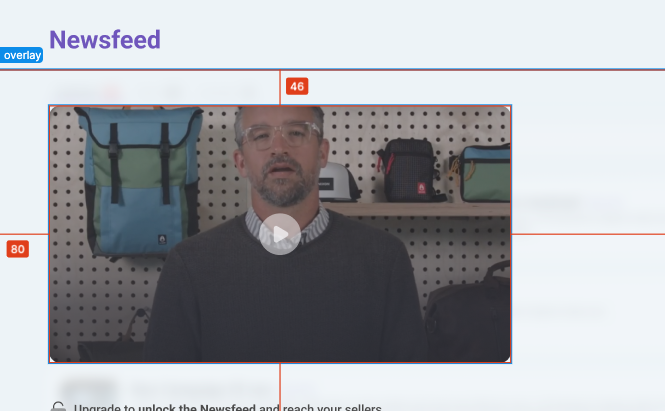Click the blue overlay label tag
Image resolution: width=665 pixels, height=411 pixels.
[22, 55]
